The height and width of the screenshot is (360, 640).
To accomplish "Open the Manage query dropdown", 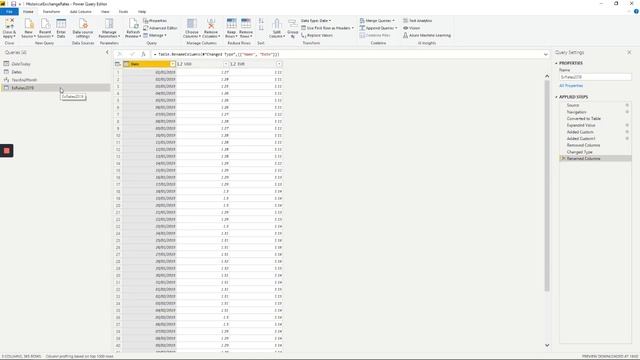I will coord(155,36).
